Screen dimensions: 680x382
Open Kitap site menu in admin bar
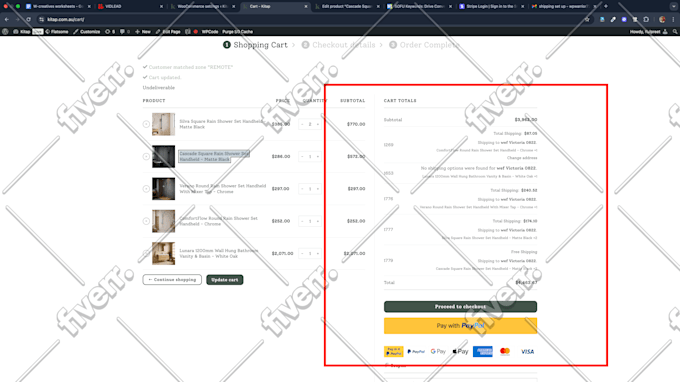point(22,32)
